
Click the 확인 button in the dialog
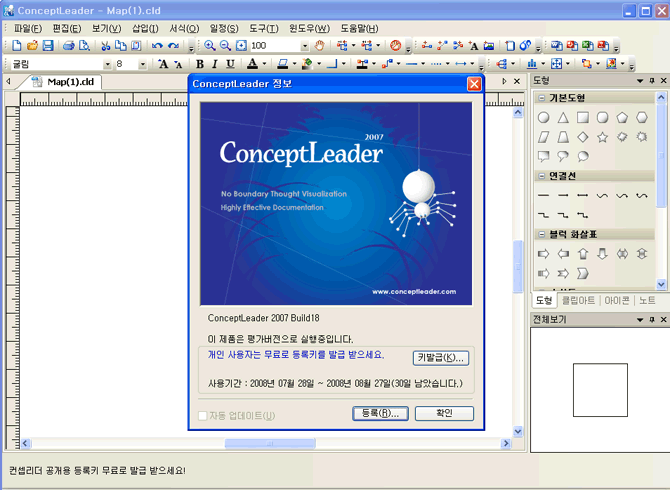click(x=444, y=413)
